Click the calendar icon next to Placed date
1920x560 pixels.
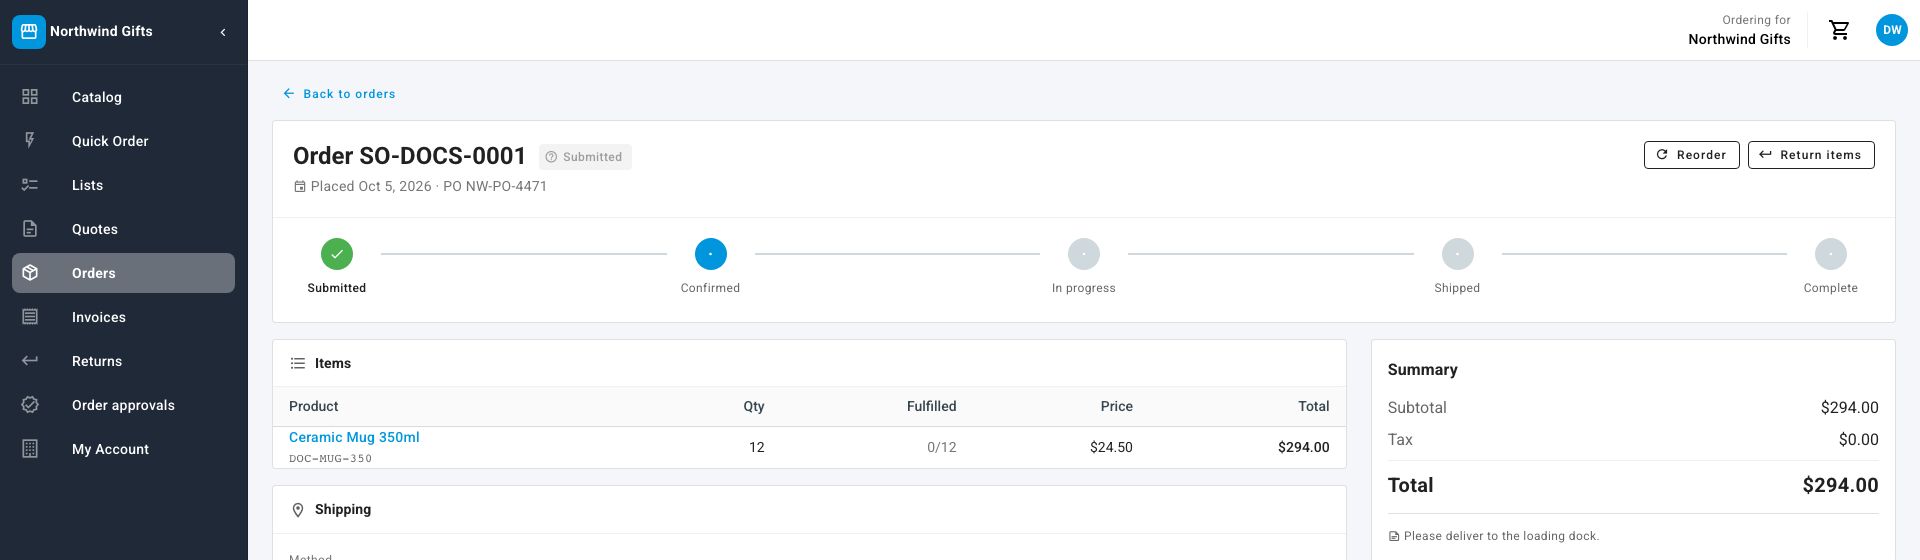point(299,187)
